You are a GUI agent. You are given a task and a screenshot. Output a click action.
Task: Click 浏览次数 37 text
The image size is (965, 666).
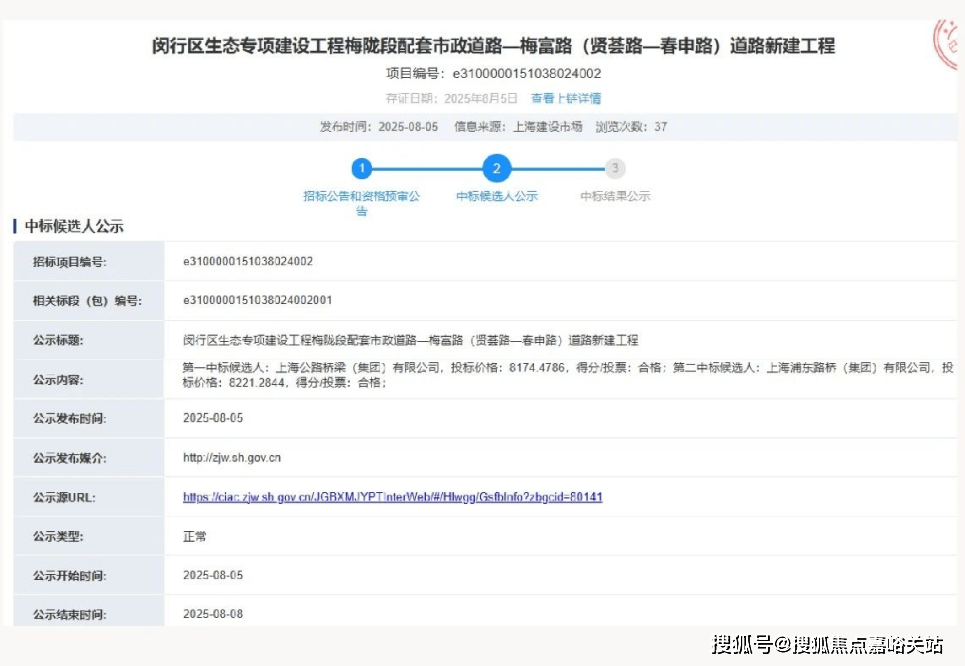[631, 127]
